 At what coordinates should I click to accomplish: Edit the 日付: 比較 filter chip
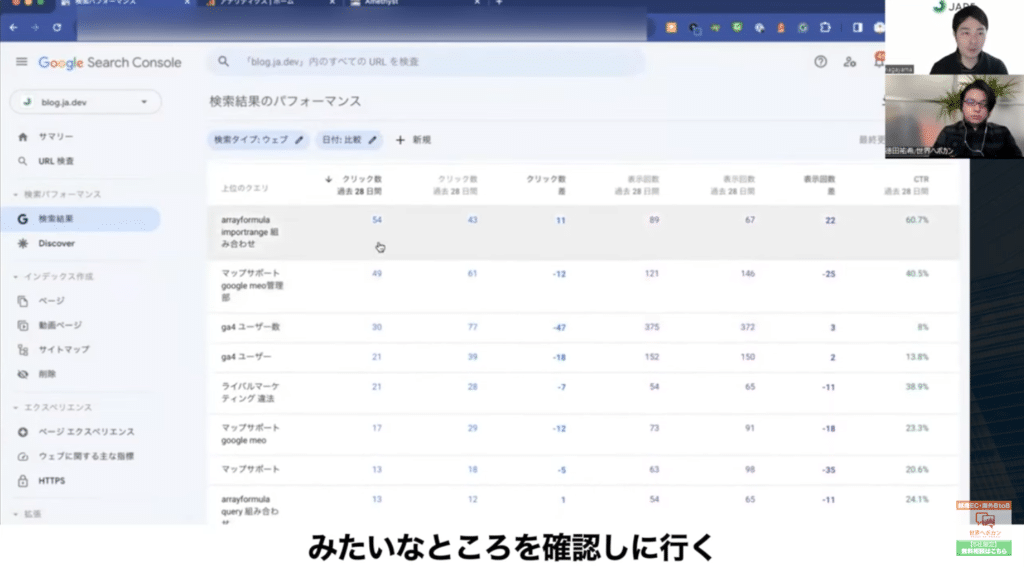pyautogui.click(x=349, y=140)
